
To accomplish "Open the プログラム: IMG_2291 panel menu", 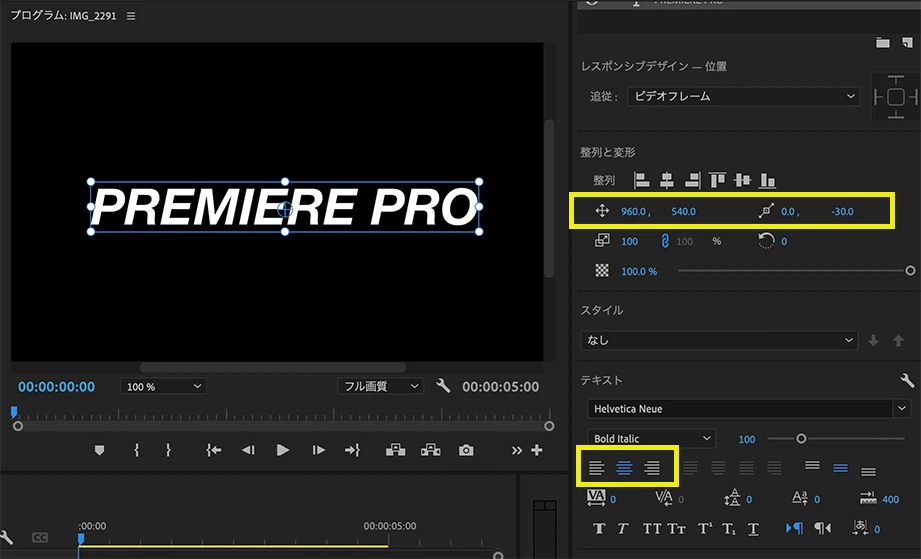I will [x=131, y=16].
